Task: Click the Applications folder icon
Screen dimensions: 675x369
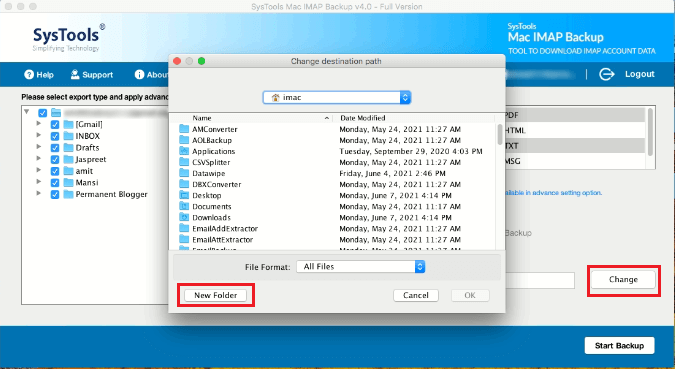Action: [x=184, y=151]
